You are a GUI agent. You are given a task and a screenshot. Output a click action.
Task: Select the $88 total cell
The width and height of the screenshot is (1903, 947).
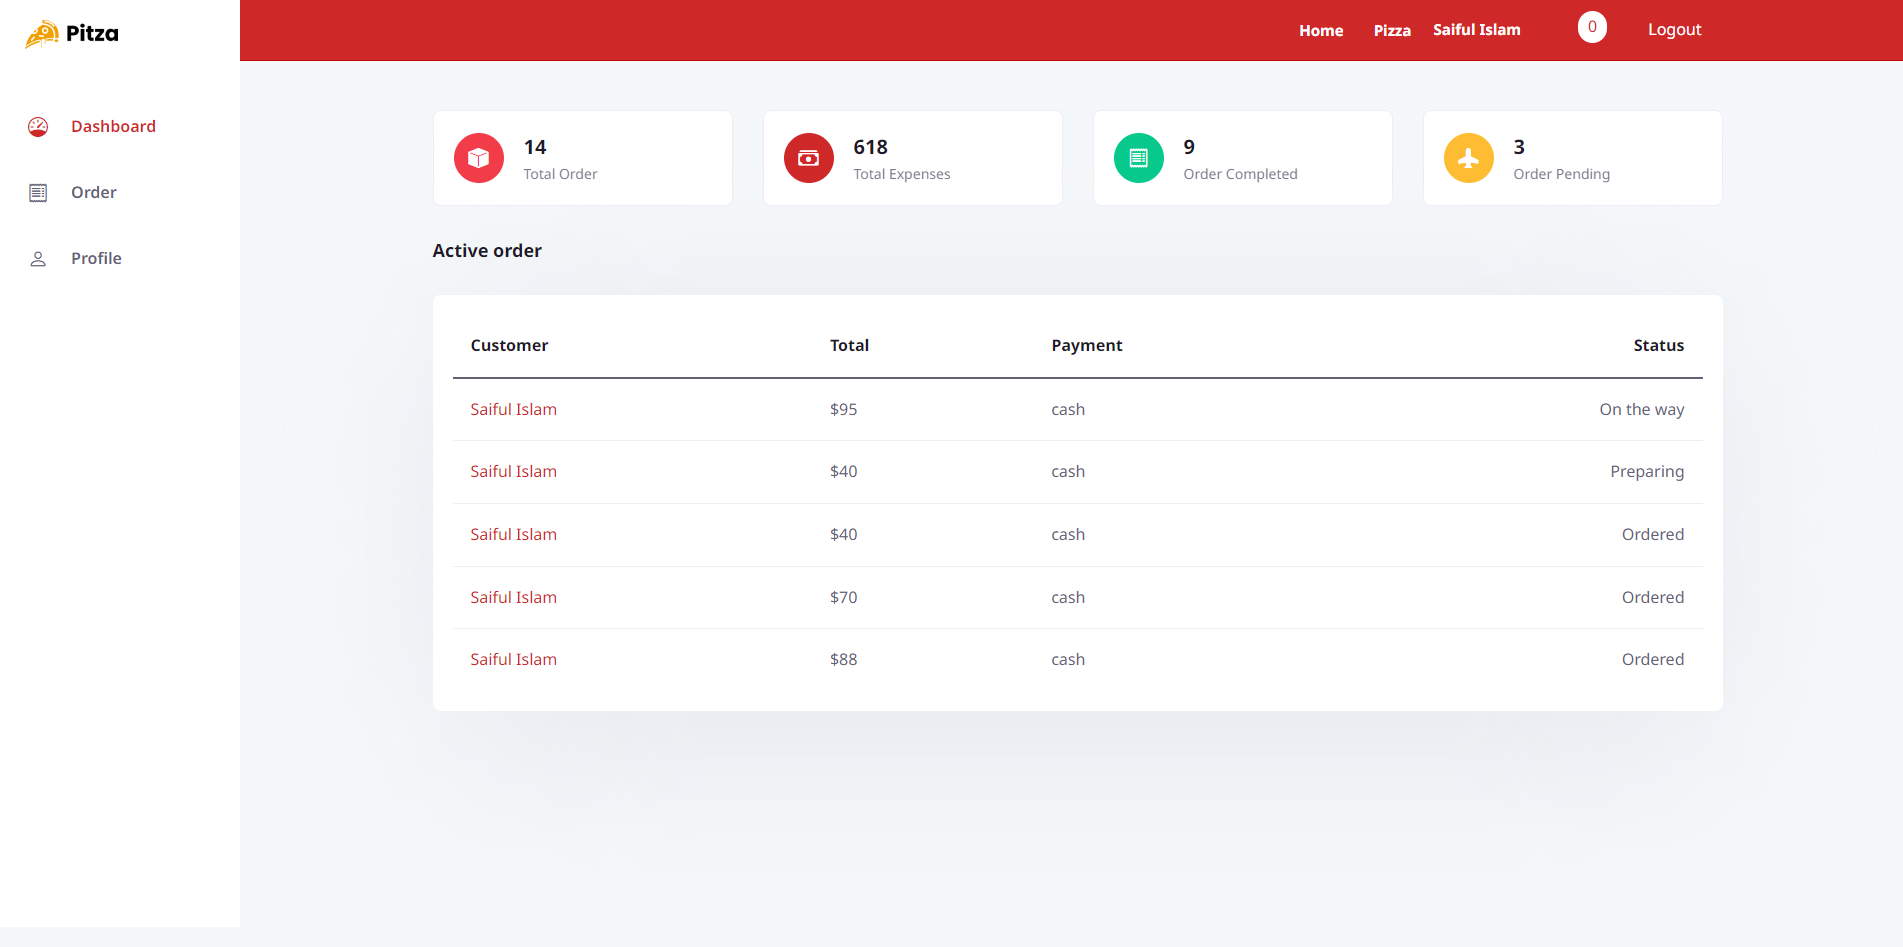tap(843, 659)
